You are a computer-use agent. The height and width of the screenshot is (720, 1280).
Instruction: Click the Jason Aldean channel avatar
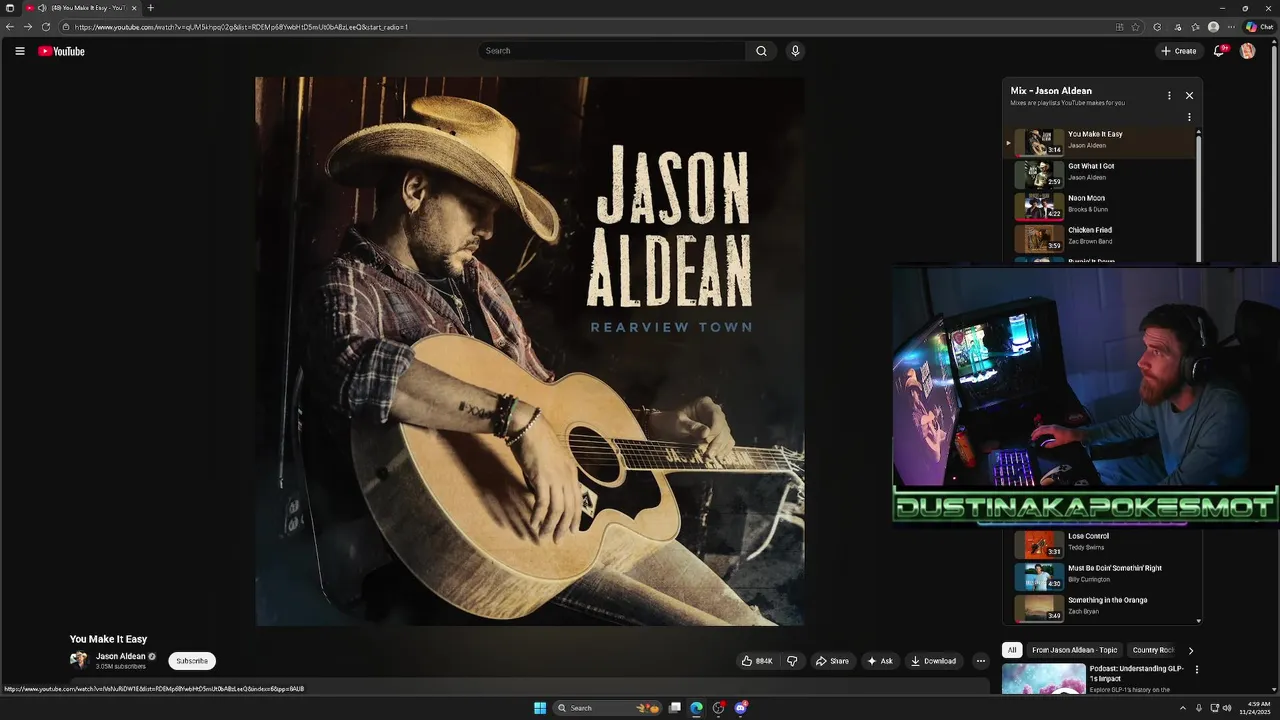(x=79, y=660)
